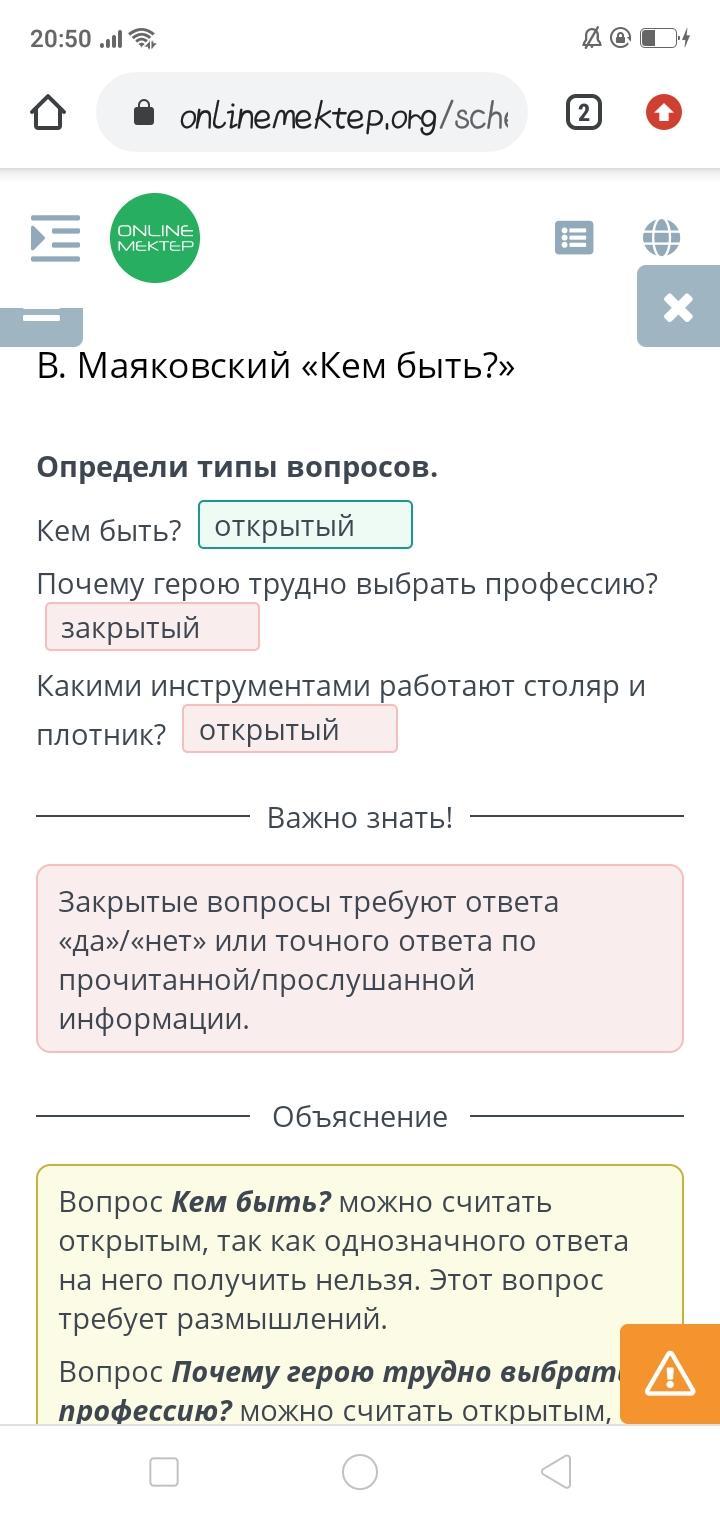Tap the red upload arrow icon
Viewport: 720px width, 1520px height.
point(664,113)
